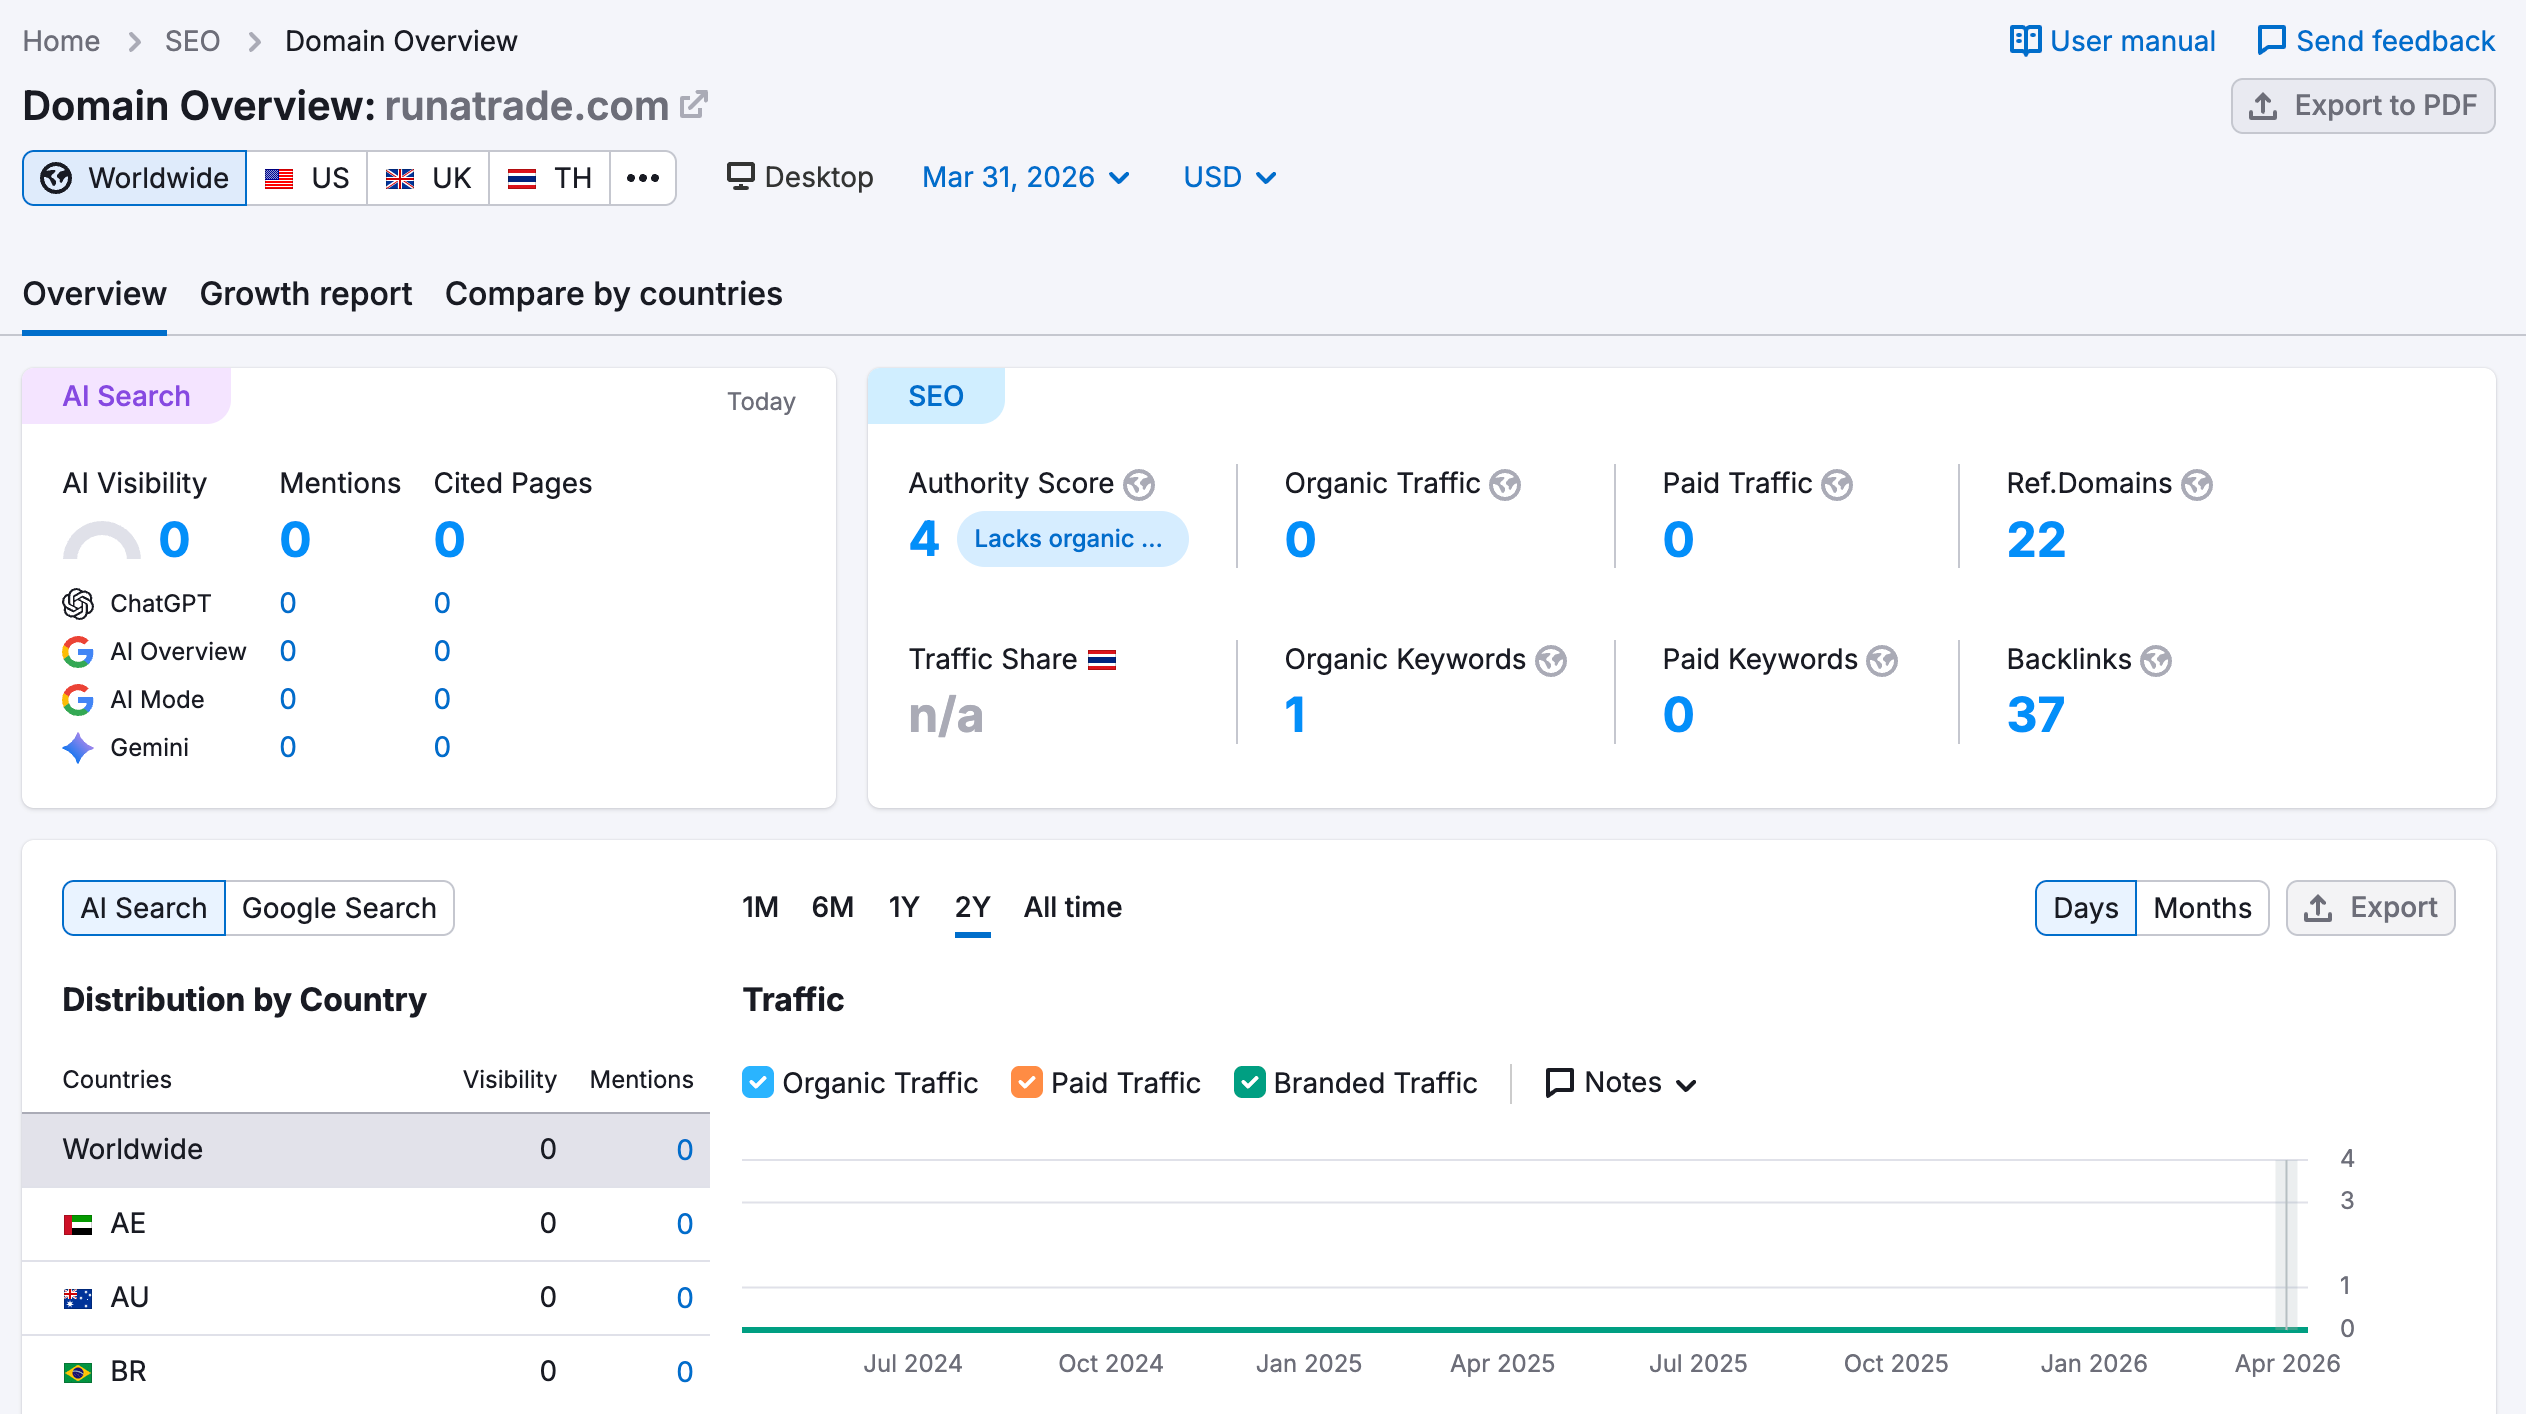Screen dimensions: 2526x1414
Task: Click the Mentions value for AE
Action: (x=685, y=1224)
